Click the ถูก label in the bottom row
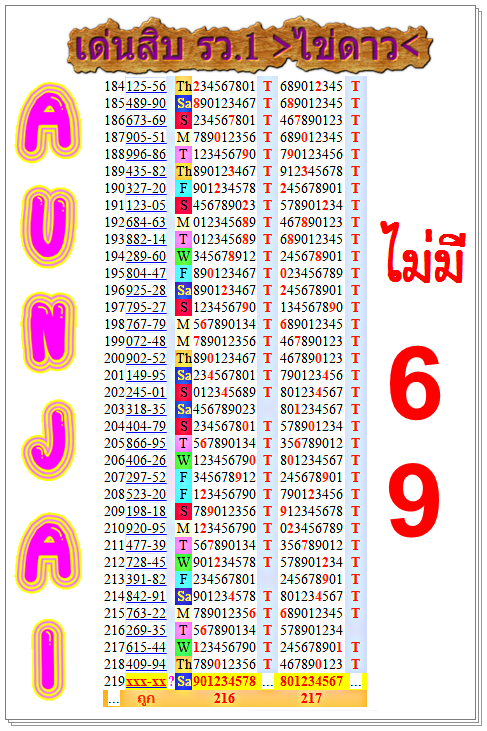487x731 pixels. coord(146,699)
